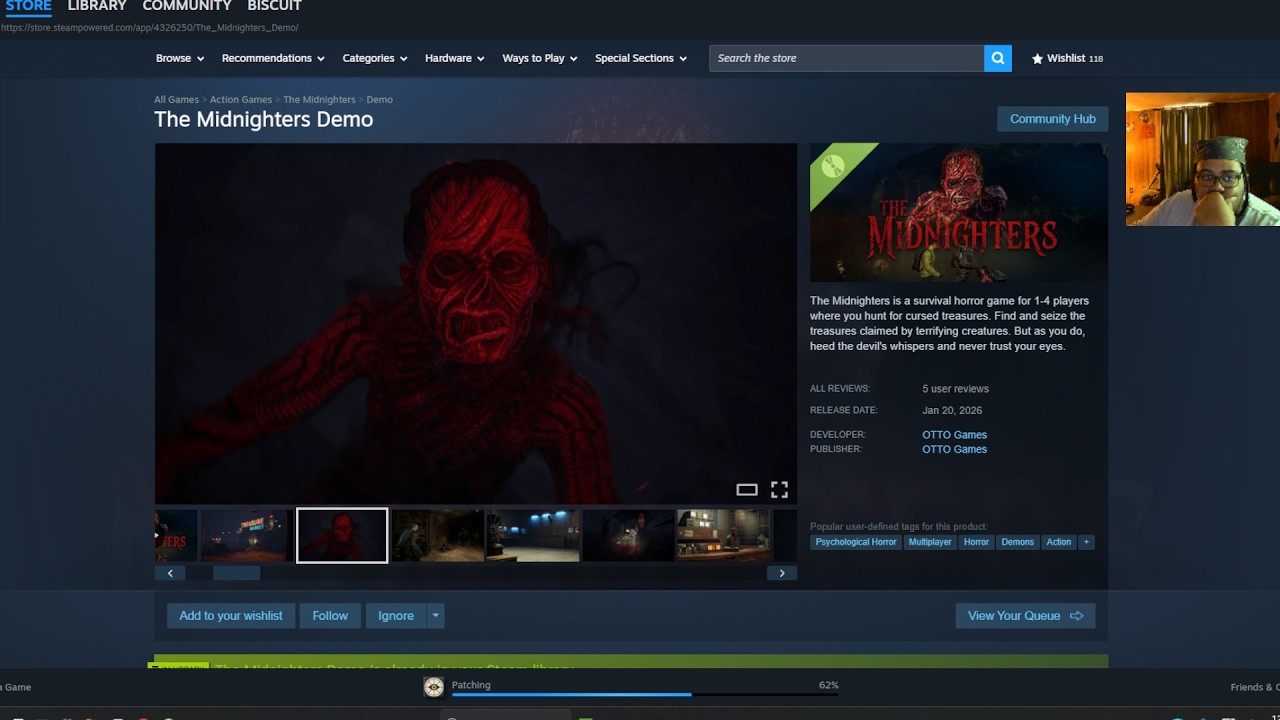1280x720 pixels.
Task: Move to previous screenshot thumbnails with left arrow
Action: pyautogui.click(x=170, y=573)
